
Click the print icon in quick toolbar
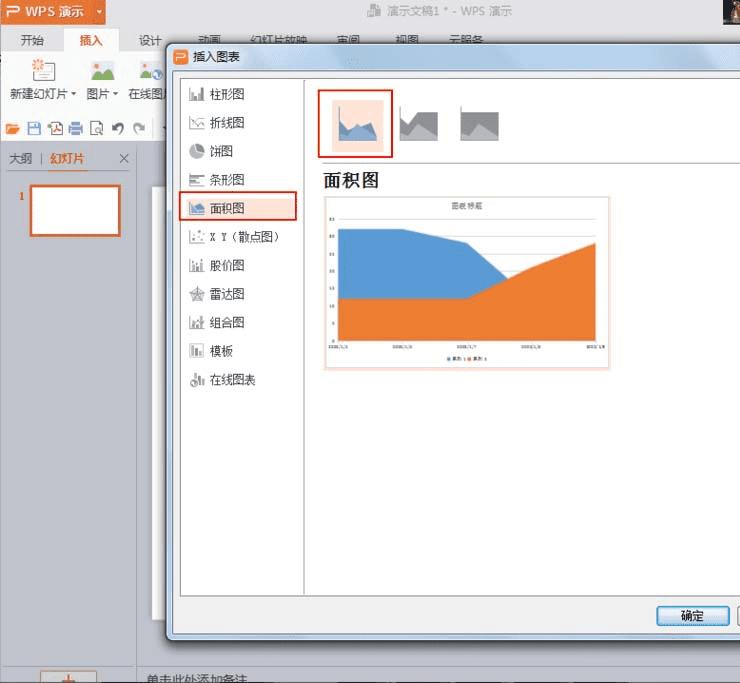click(76, 128)
